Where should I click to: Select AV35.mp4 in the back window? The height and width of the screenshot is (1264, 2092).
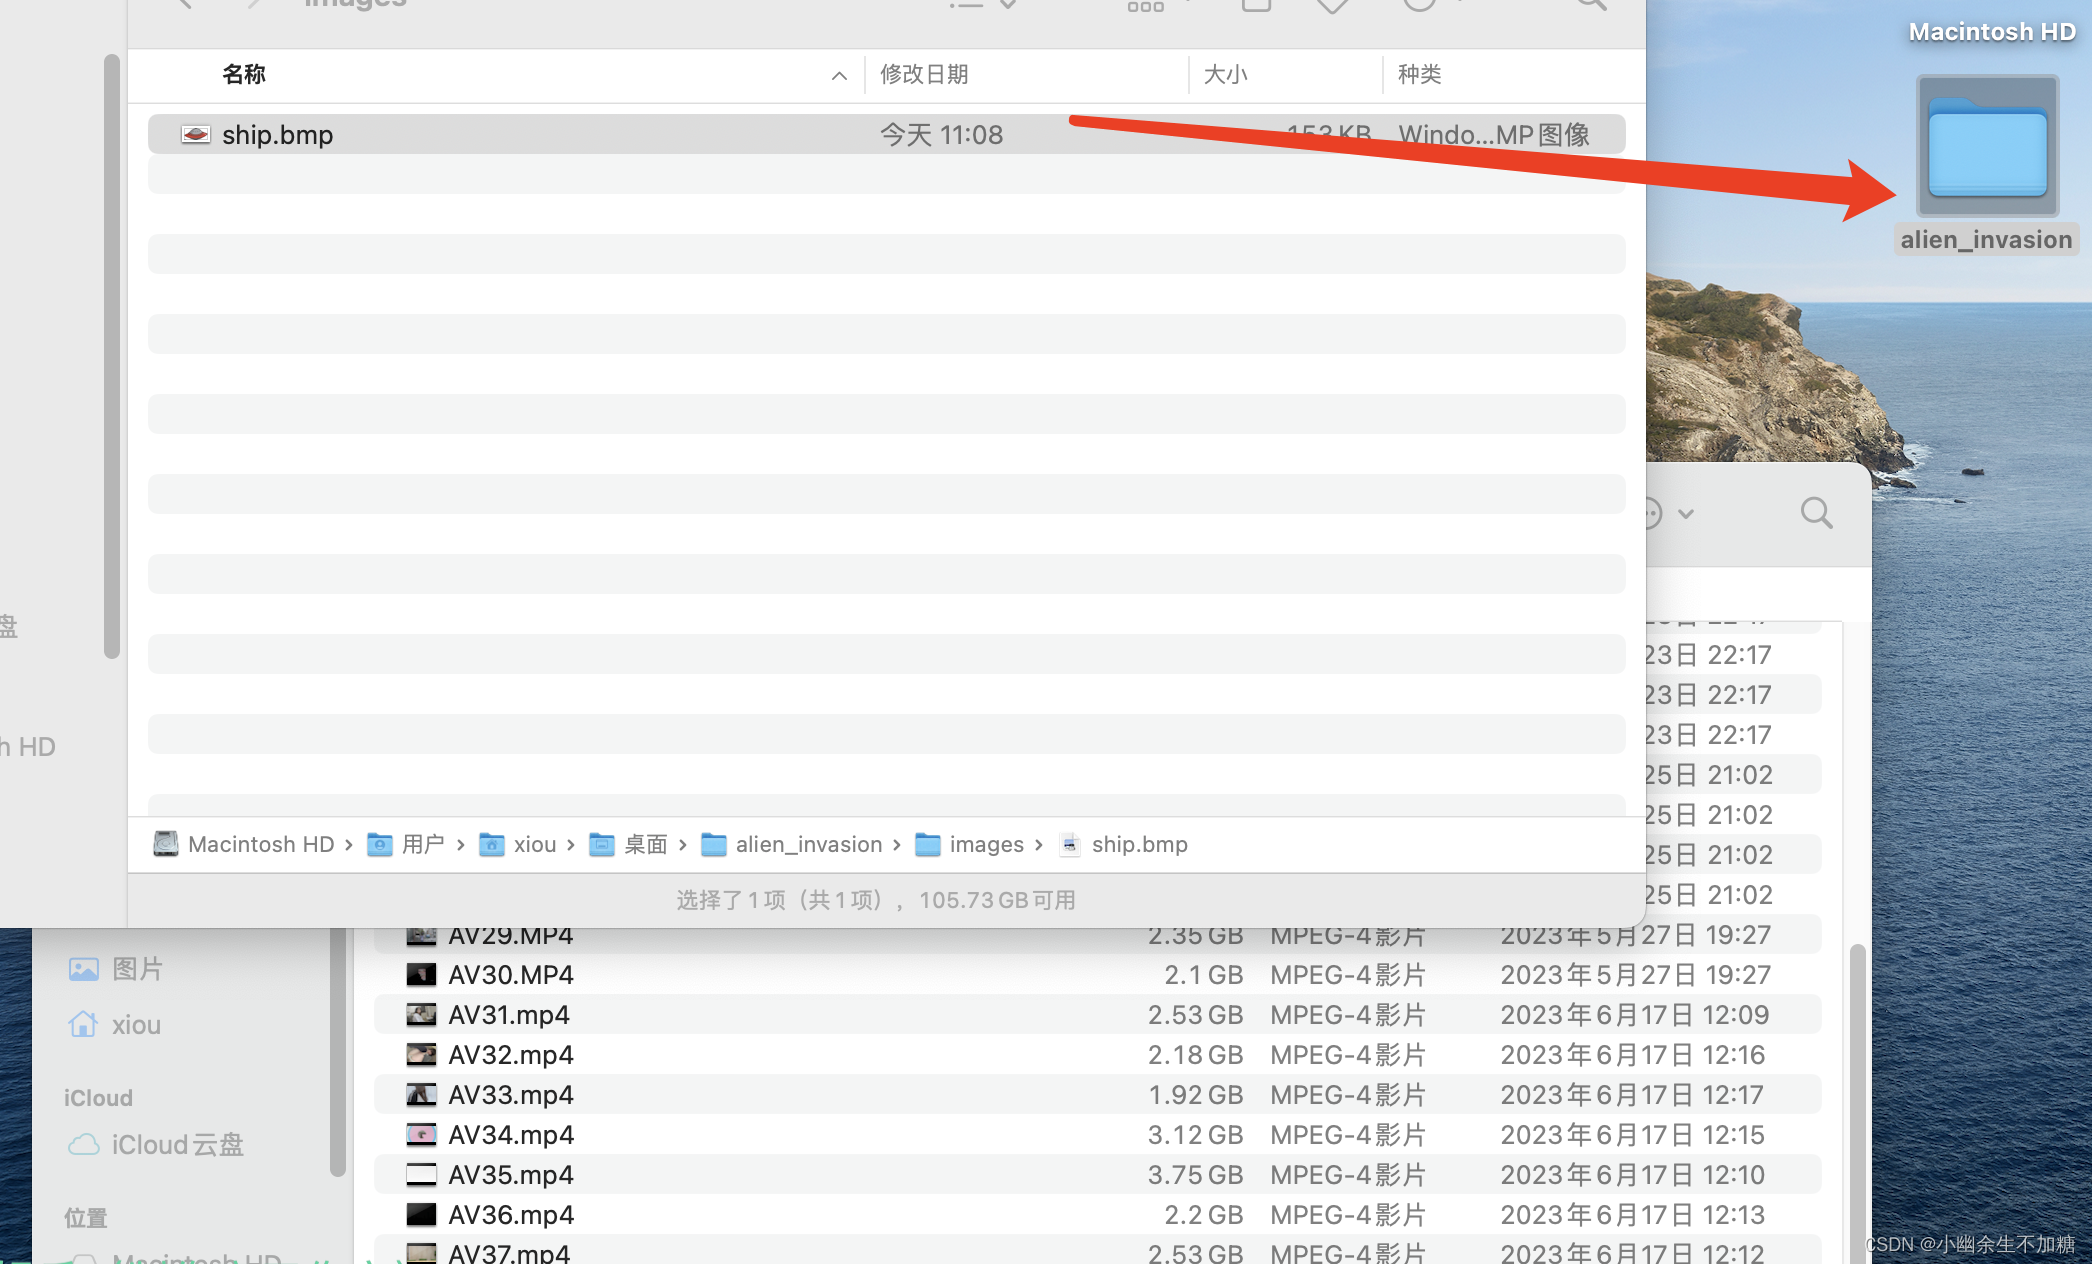pos(1097,1174)
